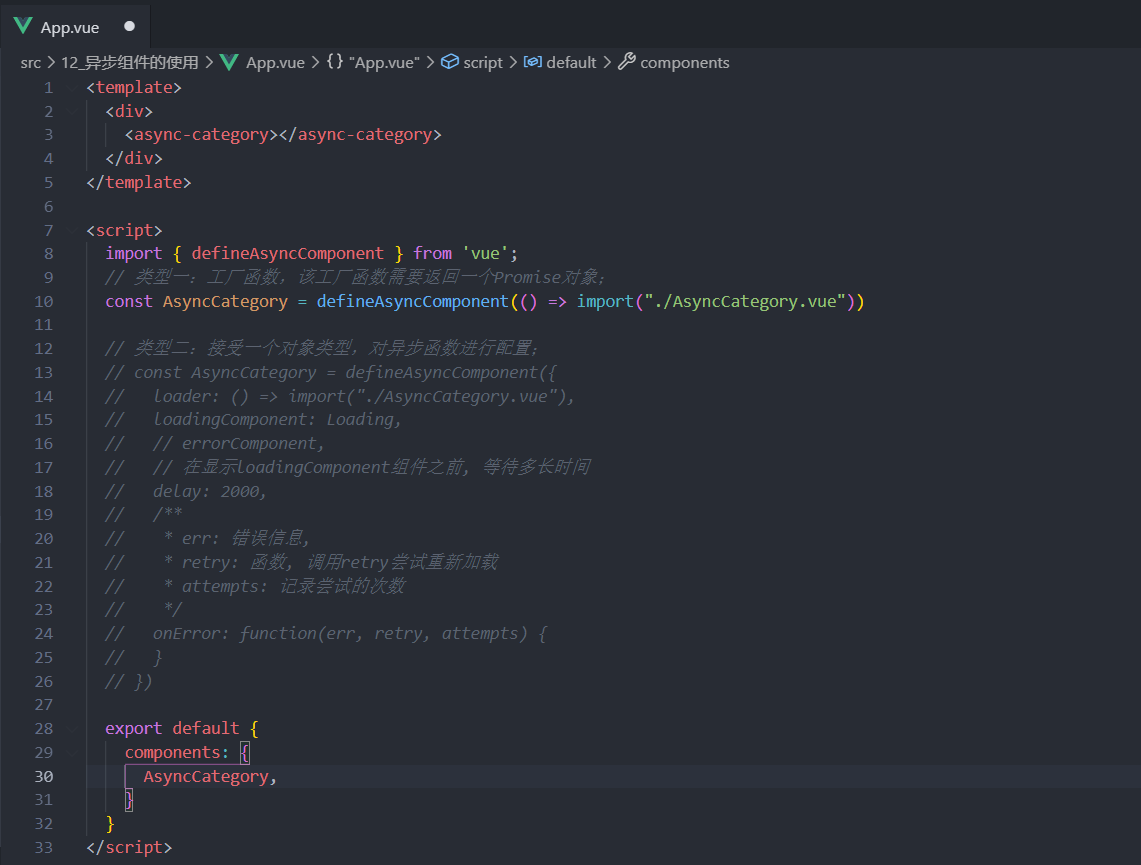
Task: Click the unsaved changes dot on App.vue tab
Action: (x=128, y=25)
